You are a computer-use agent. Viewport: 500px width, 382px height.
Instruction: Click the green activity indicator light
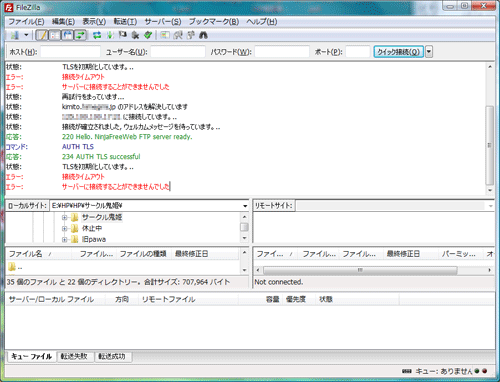477,371
